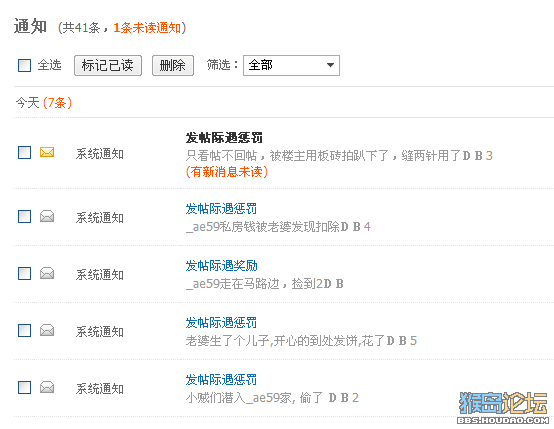
Task: Check the 全选 select-all checkbox
Action: [24, 65]
